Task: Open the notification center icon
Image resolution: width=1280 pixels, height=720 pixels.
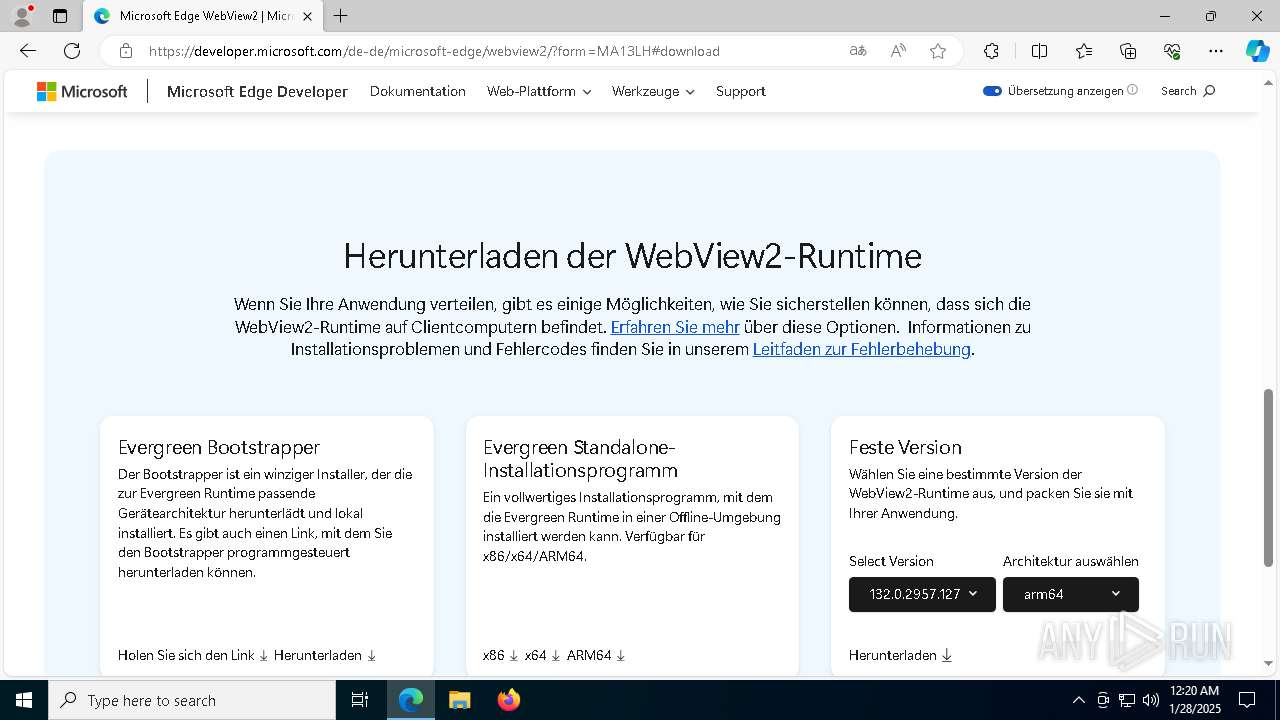Action: click(x=1247, y=700)
